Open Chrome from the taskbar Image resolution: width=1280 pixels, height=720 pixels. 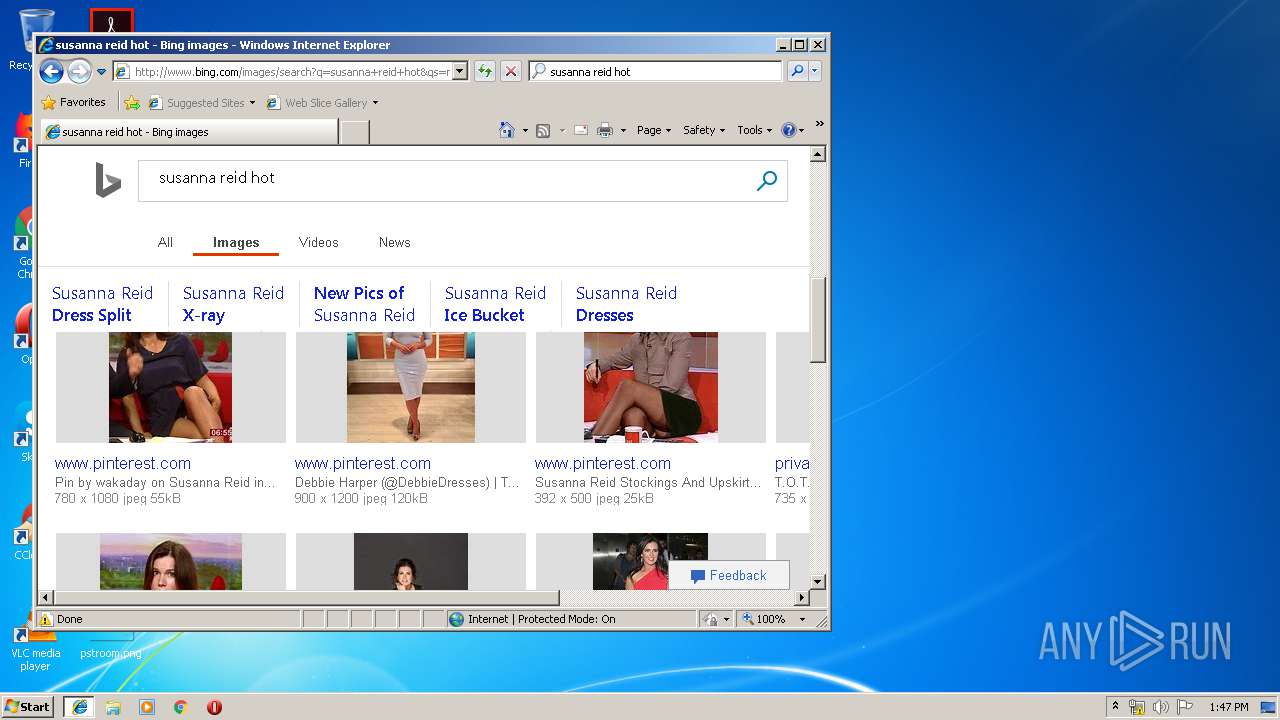click(x=181, y=707)
